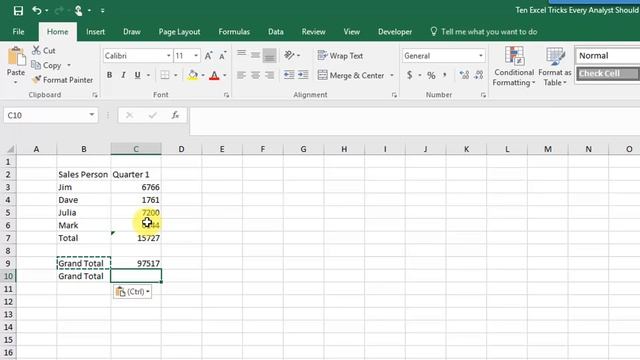Align text right icon
Viewport: 640px width, 360px height.
point(269,75)
